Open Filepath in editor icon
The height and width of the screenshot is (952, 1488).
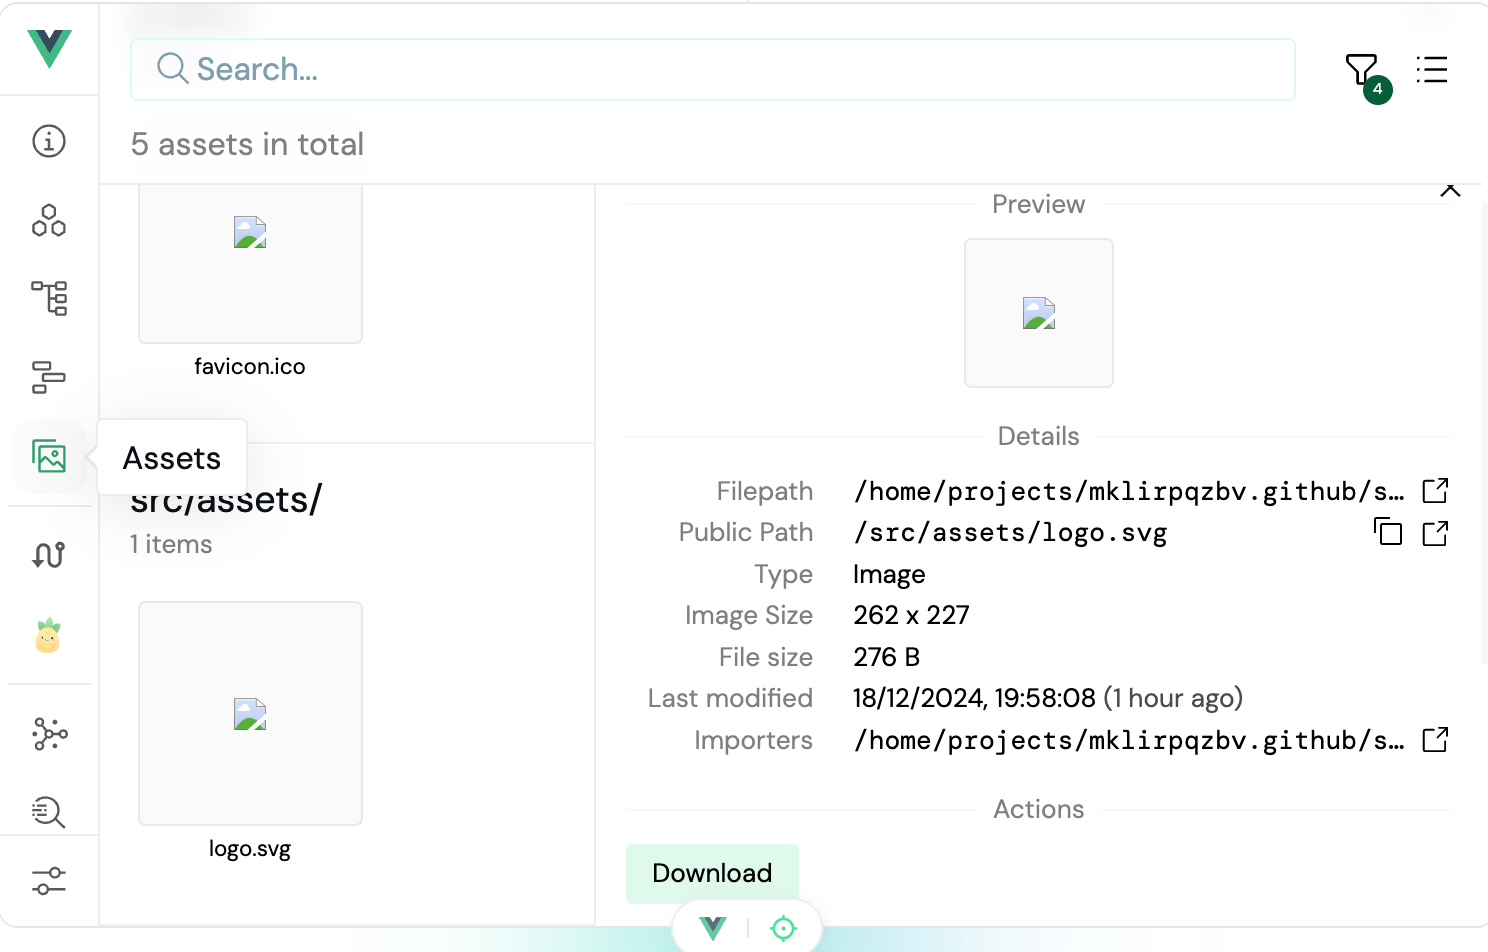pos(1435,491)
